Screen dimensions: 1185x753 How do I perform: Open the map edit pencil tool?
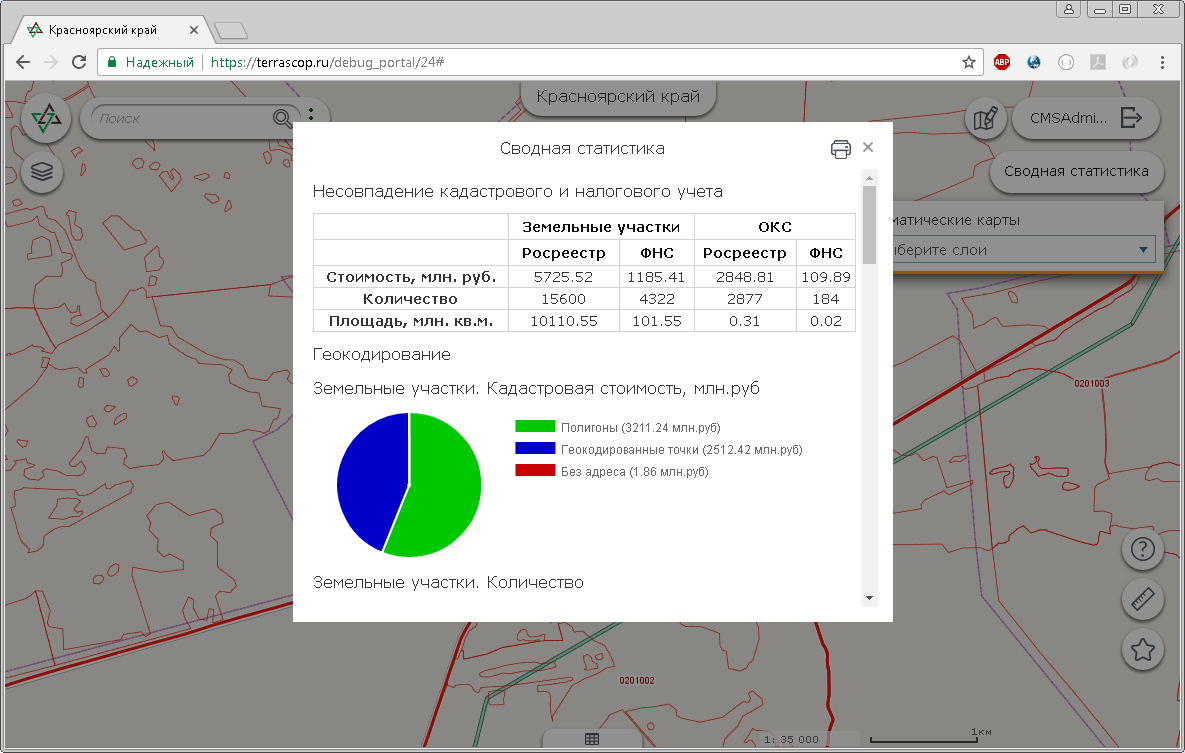coord(985,118)
